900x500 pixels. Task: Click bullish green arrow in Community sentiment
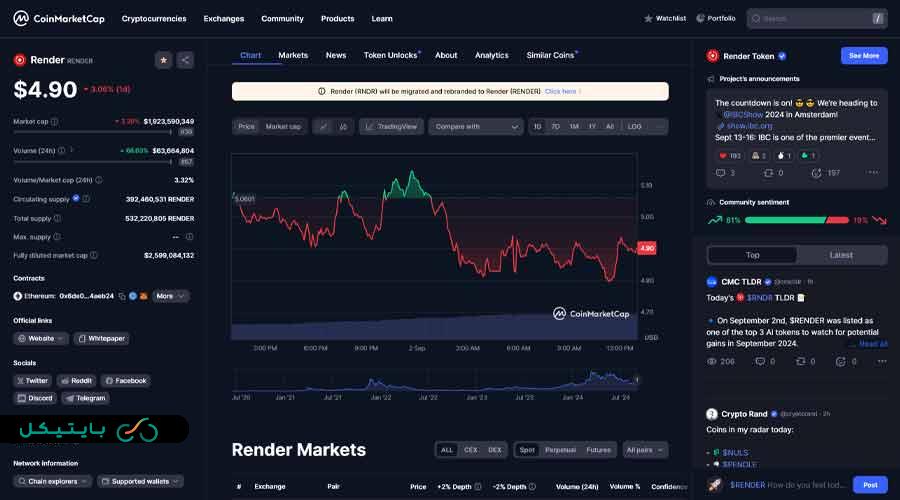[x=715, y=220]
